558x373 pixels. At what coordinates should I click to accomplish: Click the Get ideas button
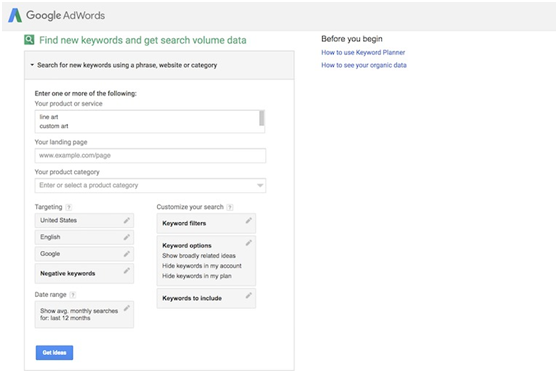tap(54, 352)
